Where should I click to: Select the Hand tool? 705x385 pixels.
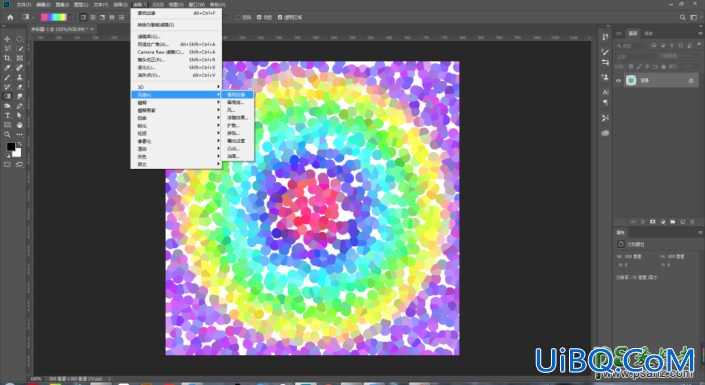coord(19,125)
